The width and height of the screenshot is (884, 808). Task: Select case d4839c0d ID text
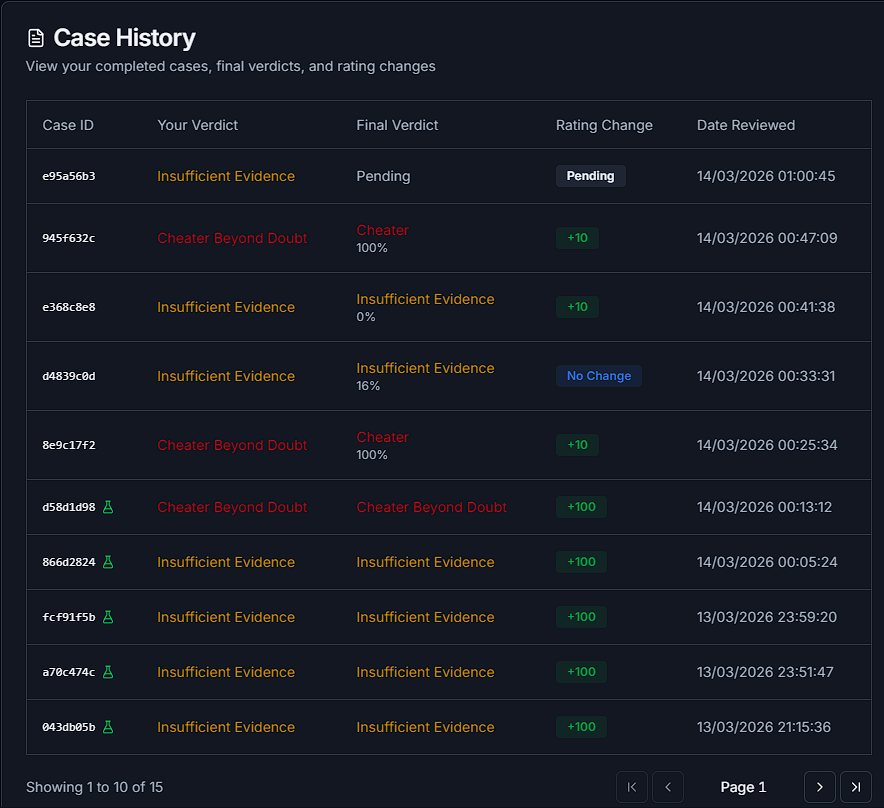[x=69, y=376]
